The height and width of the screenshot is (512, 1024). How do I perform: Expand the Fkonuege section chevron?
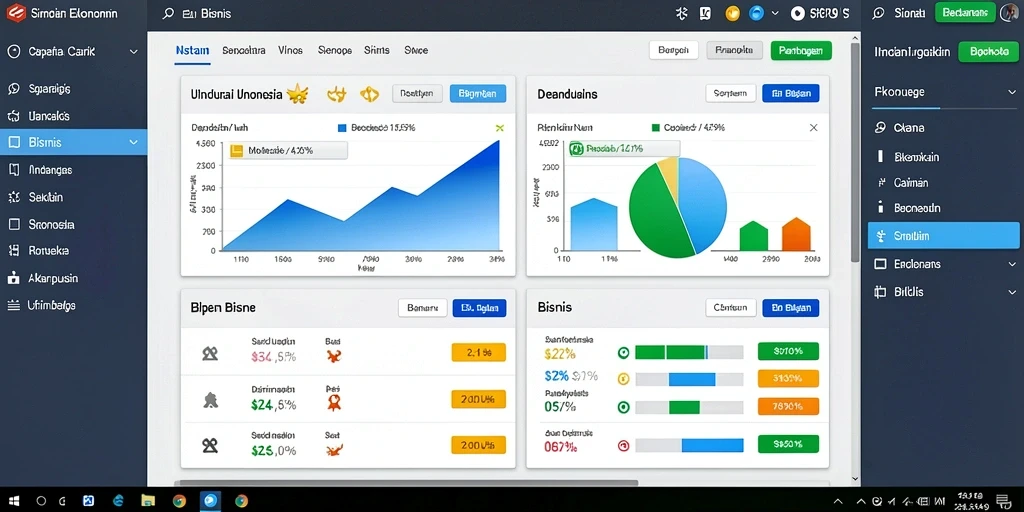1012,93
